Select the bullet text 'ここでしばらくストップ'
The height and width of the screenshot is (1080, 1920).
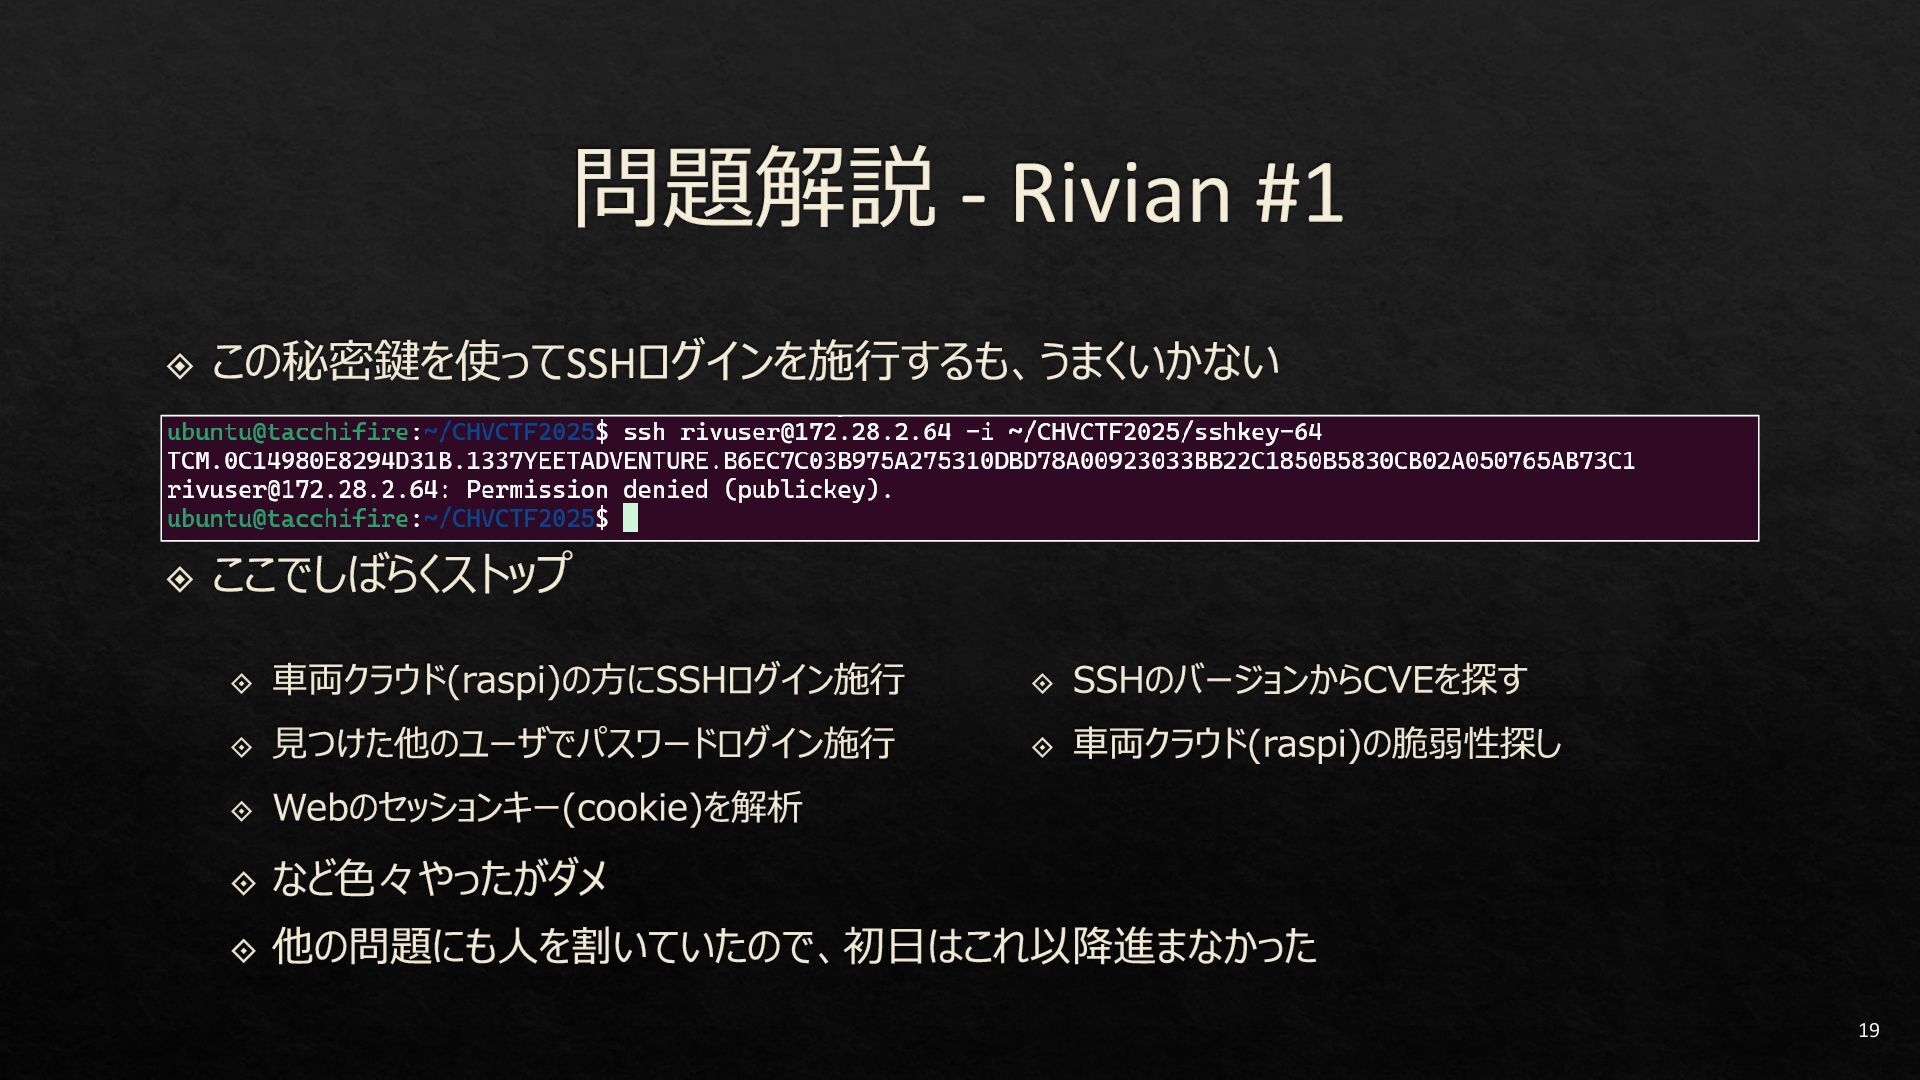tap(390, 574)
